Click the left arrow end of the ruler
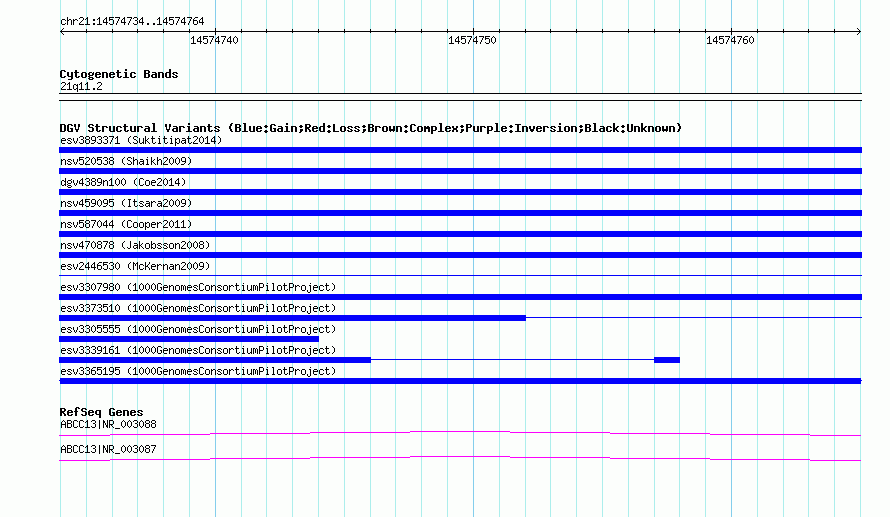890x517 pixels. pos(62,31)
